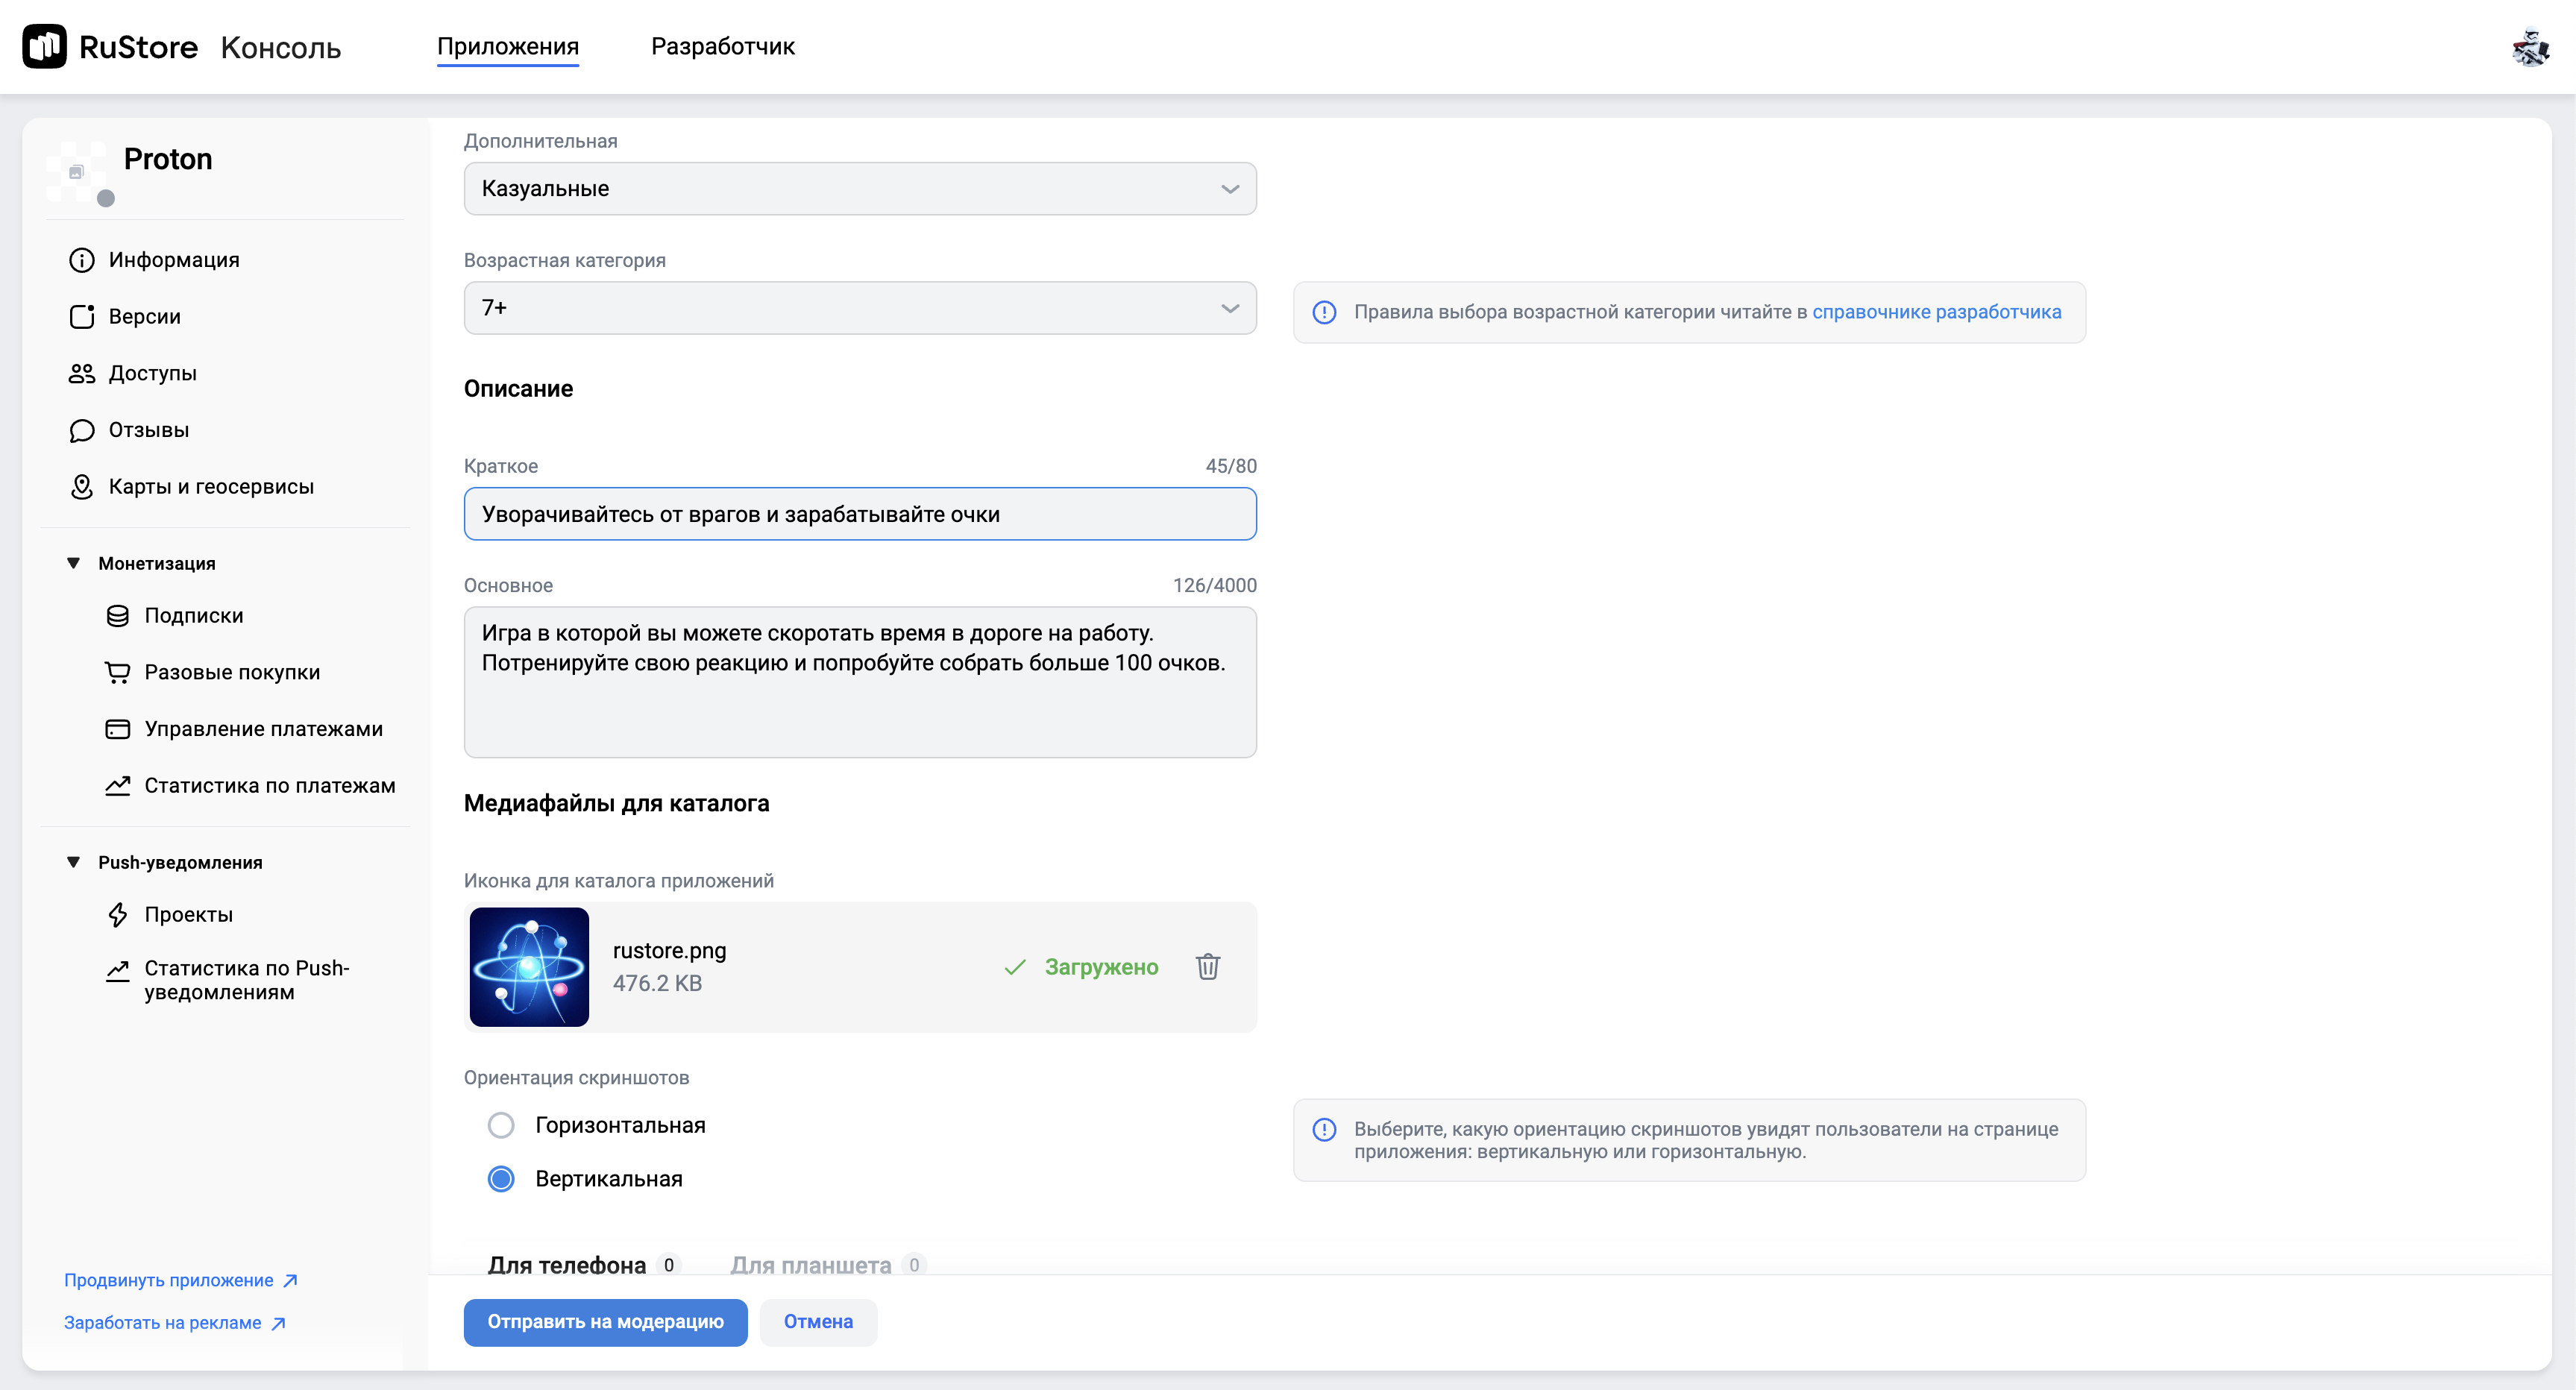Screen dimensions: 2576x1390
Task: Click the RuStore logo icon
Action: pos(44,46)
